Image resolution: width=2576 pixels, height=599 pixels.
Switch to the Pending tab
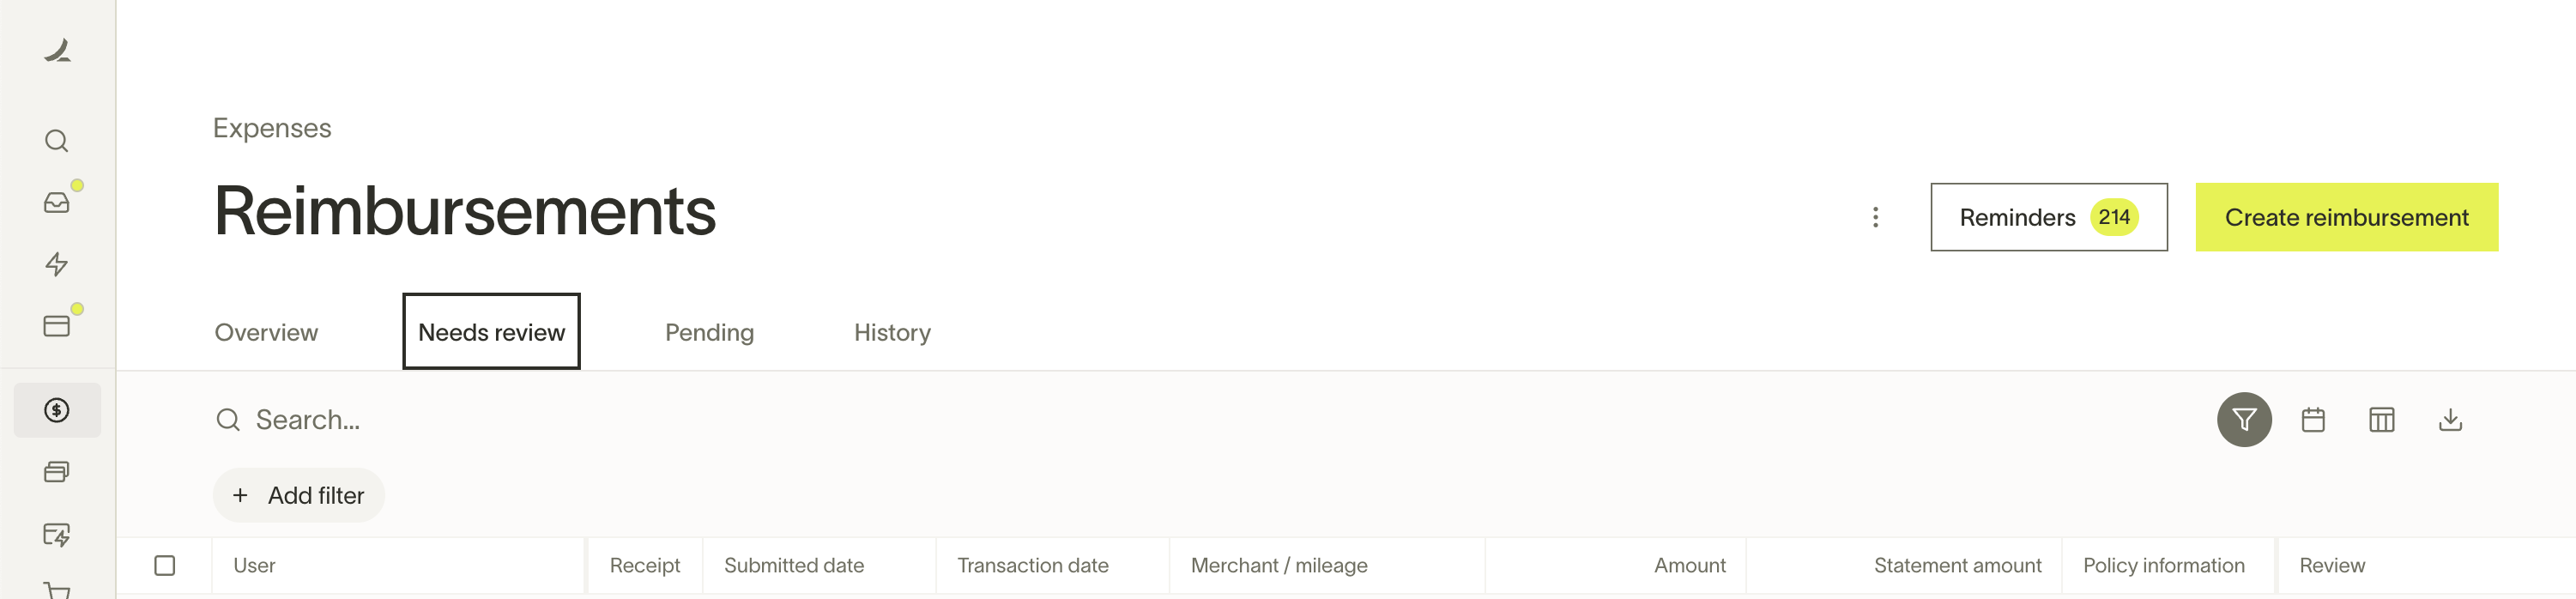(x=709, y=332)
